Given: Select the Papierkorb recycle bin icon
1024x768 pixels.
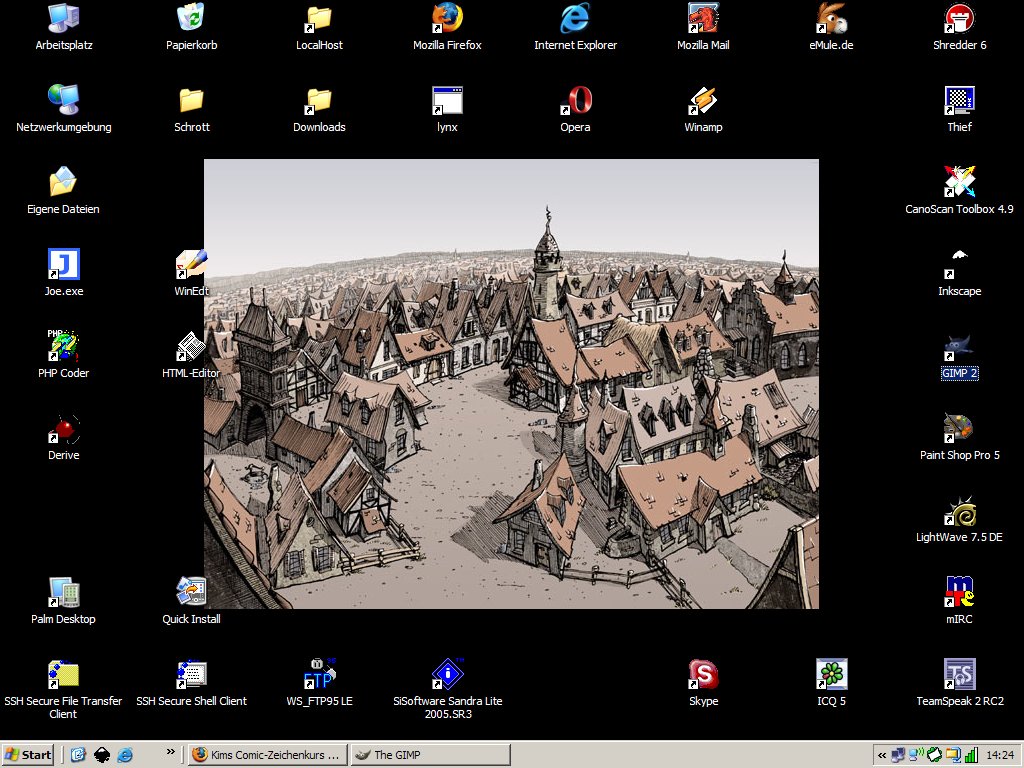Looking at the screenshot, I should [191, 19].
